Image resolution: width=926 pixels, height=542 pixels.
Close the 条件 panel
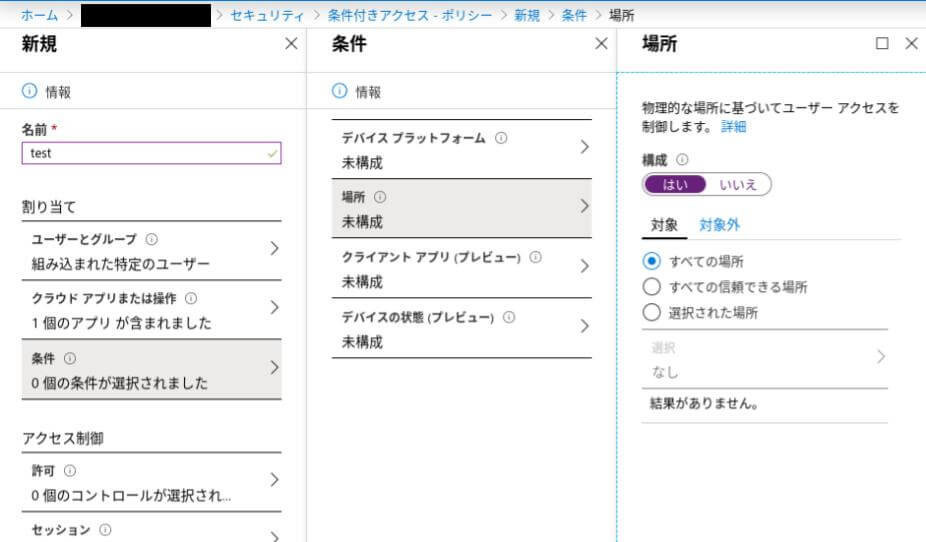pos(601,44)
